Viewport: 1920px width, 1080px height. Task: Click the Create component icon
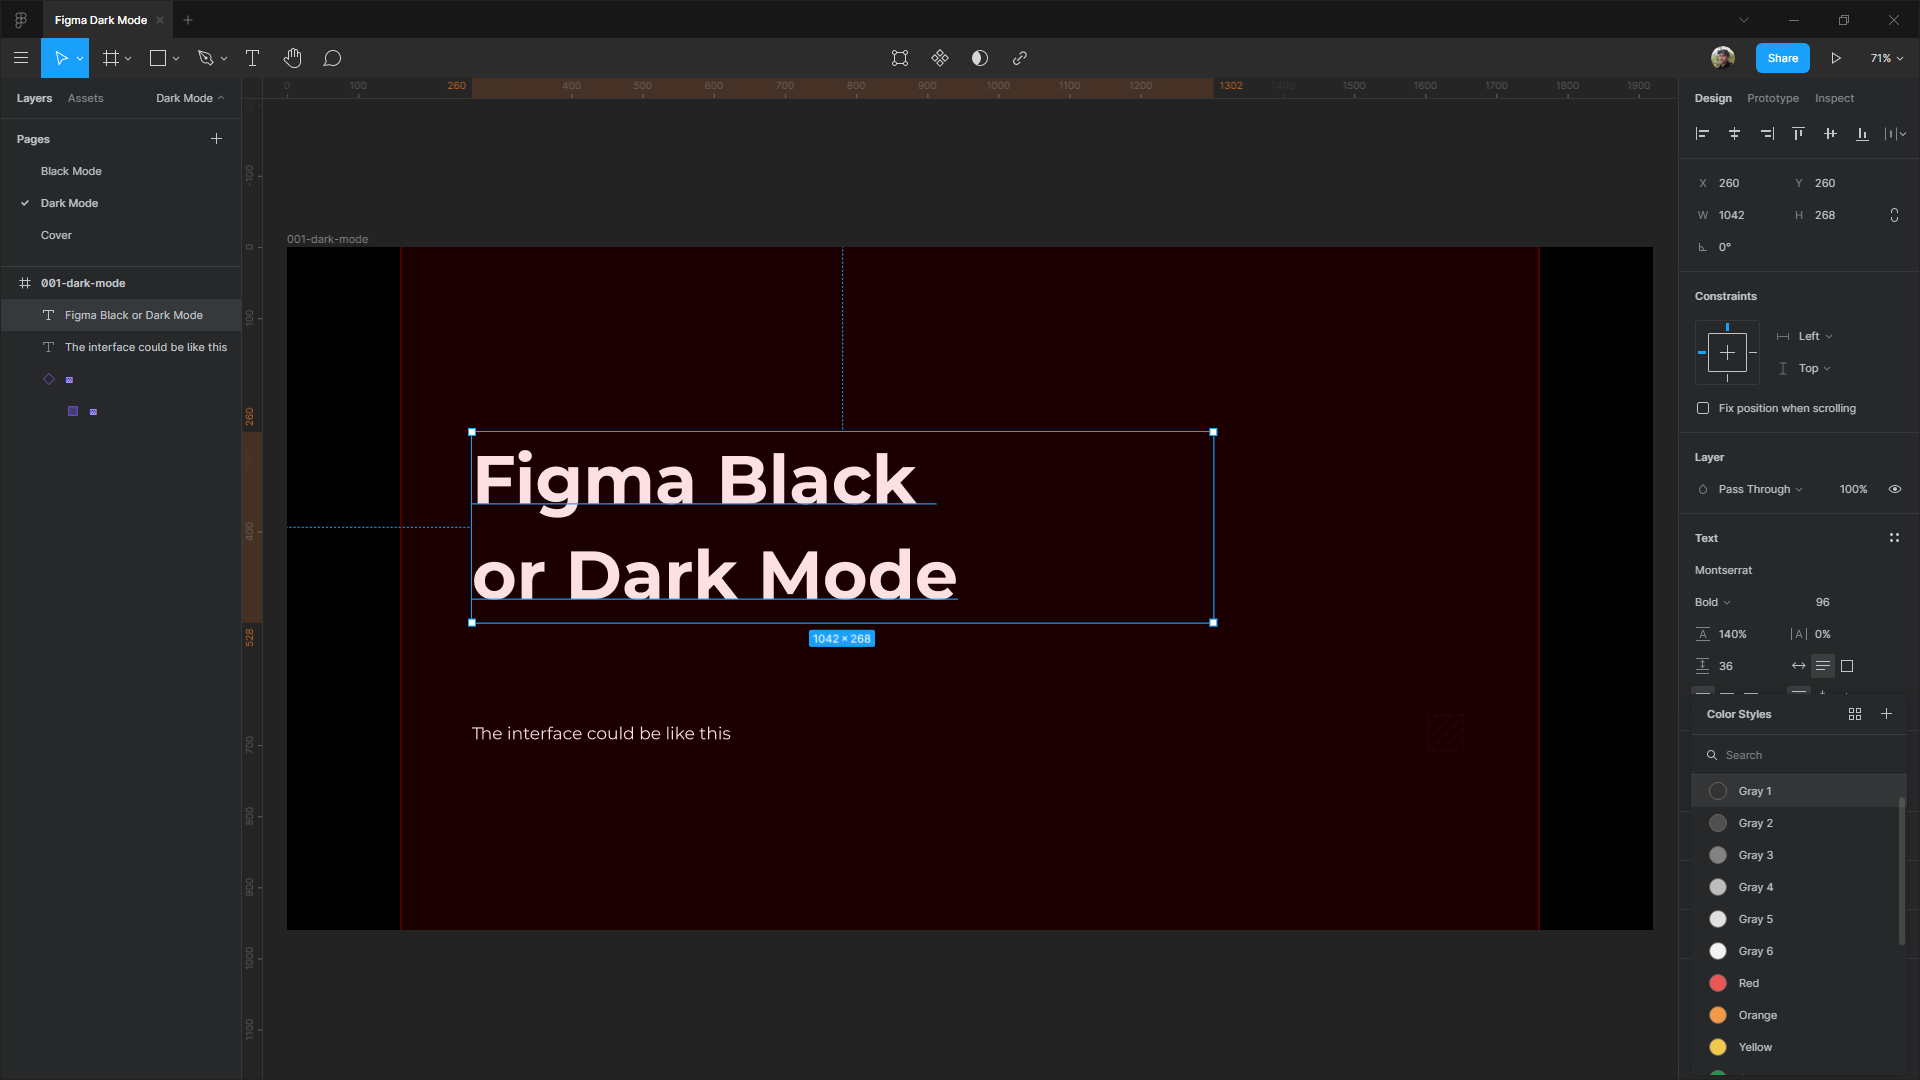pos(940,58)
